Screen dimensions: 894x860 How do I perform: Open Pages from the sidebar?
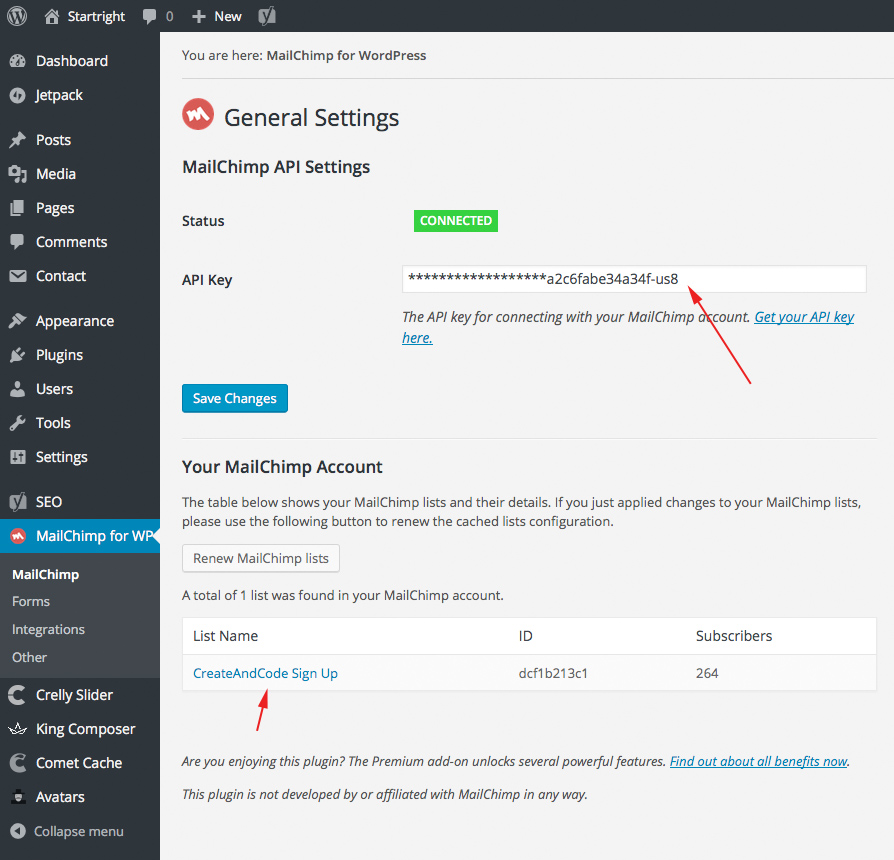[x=55, y=208]
